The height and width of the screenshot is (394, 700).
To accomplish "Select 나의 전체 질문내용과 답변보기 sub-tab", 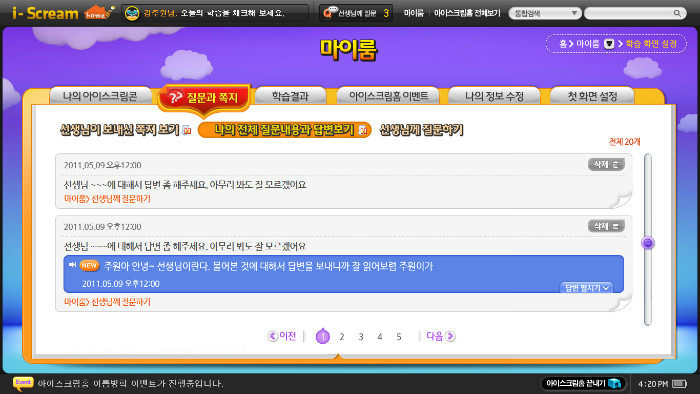I will coord(284,130).
